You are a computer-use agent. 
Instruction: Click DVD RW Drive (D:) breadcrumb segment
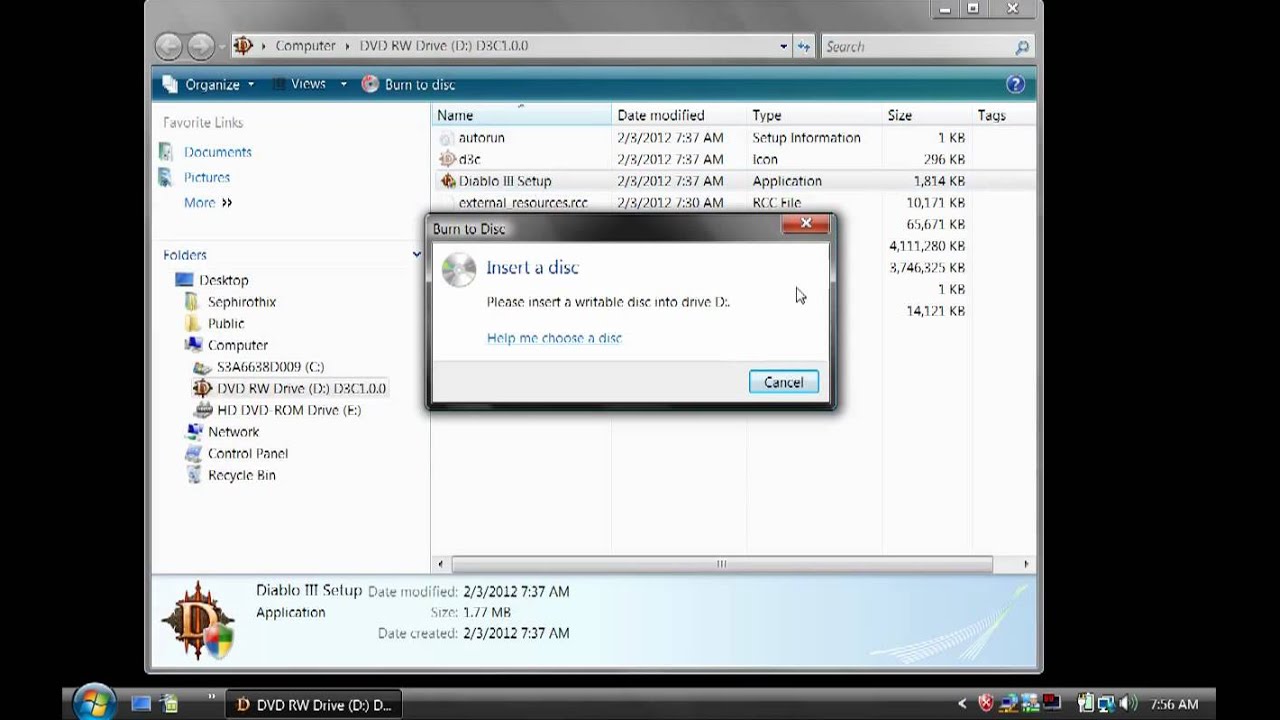444,46
